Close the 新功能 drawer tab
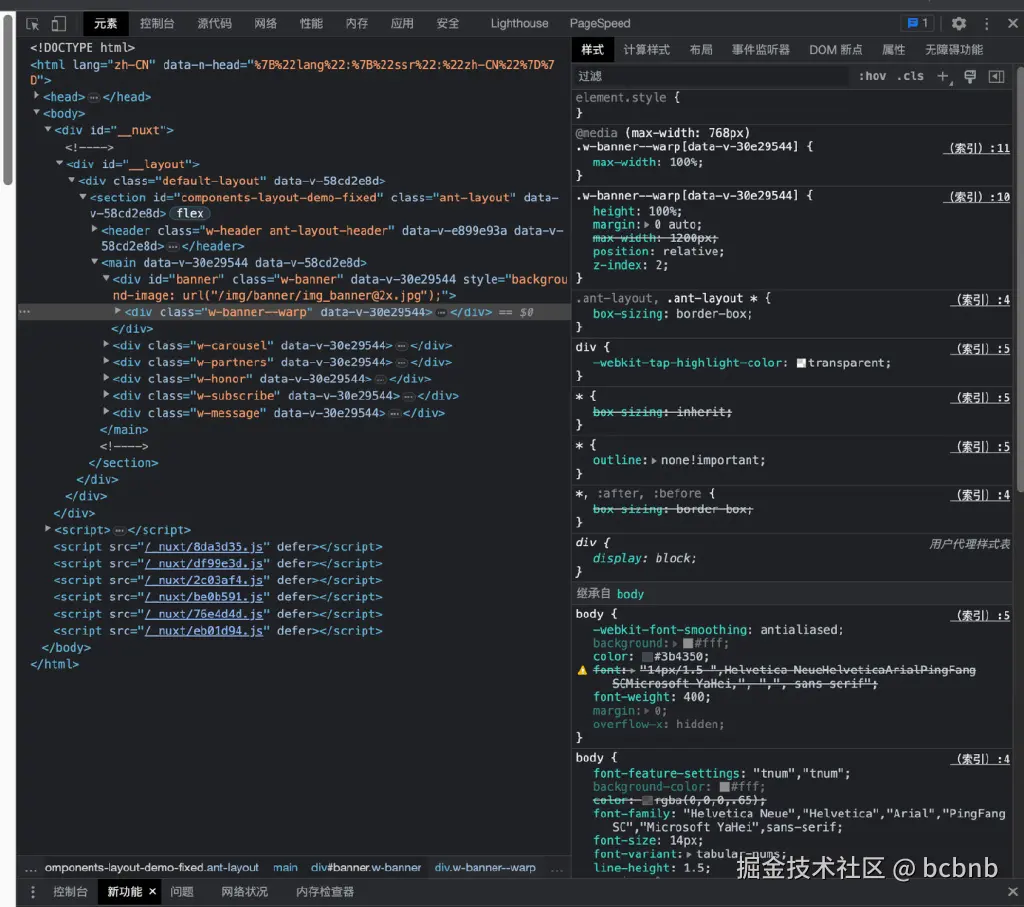This screenshot has height=907, width=1024. [152, 891]
